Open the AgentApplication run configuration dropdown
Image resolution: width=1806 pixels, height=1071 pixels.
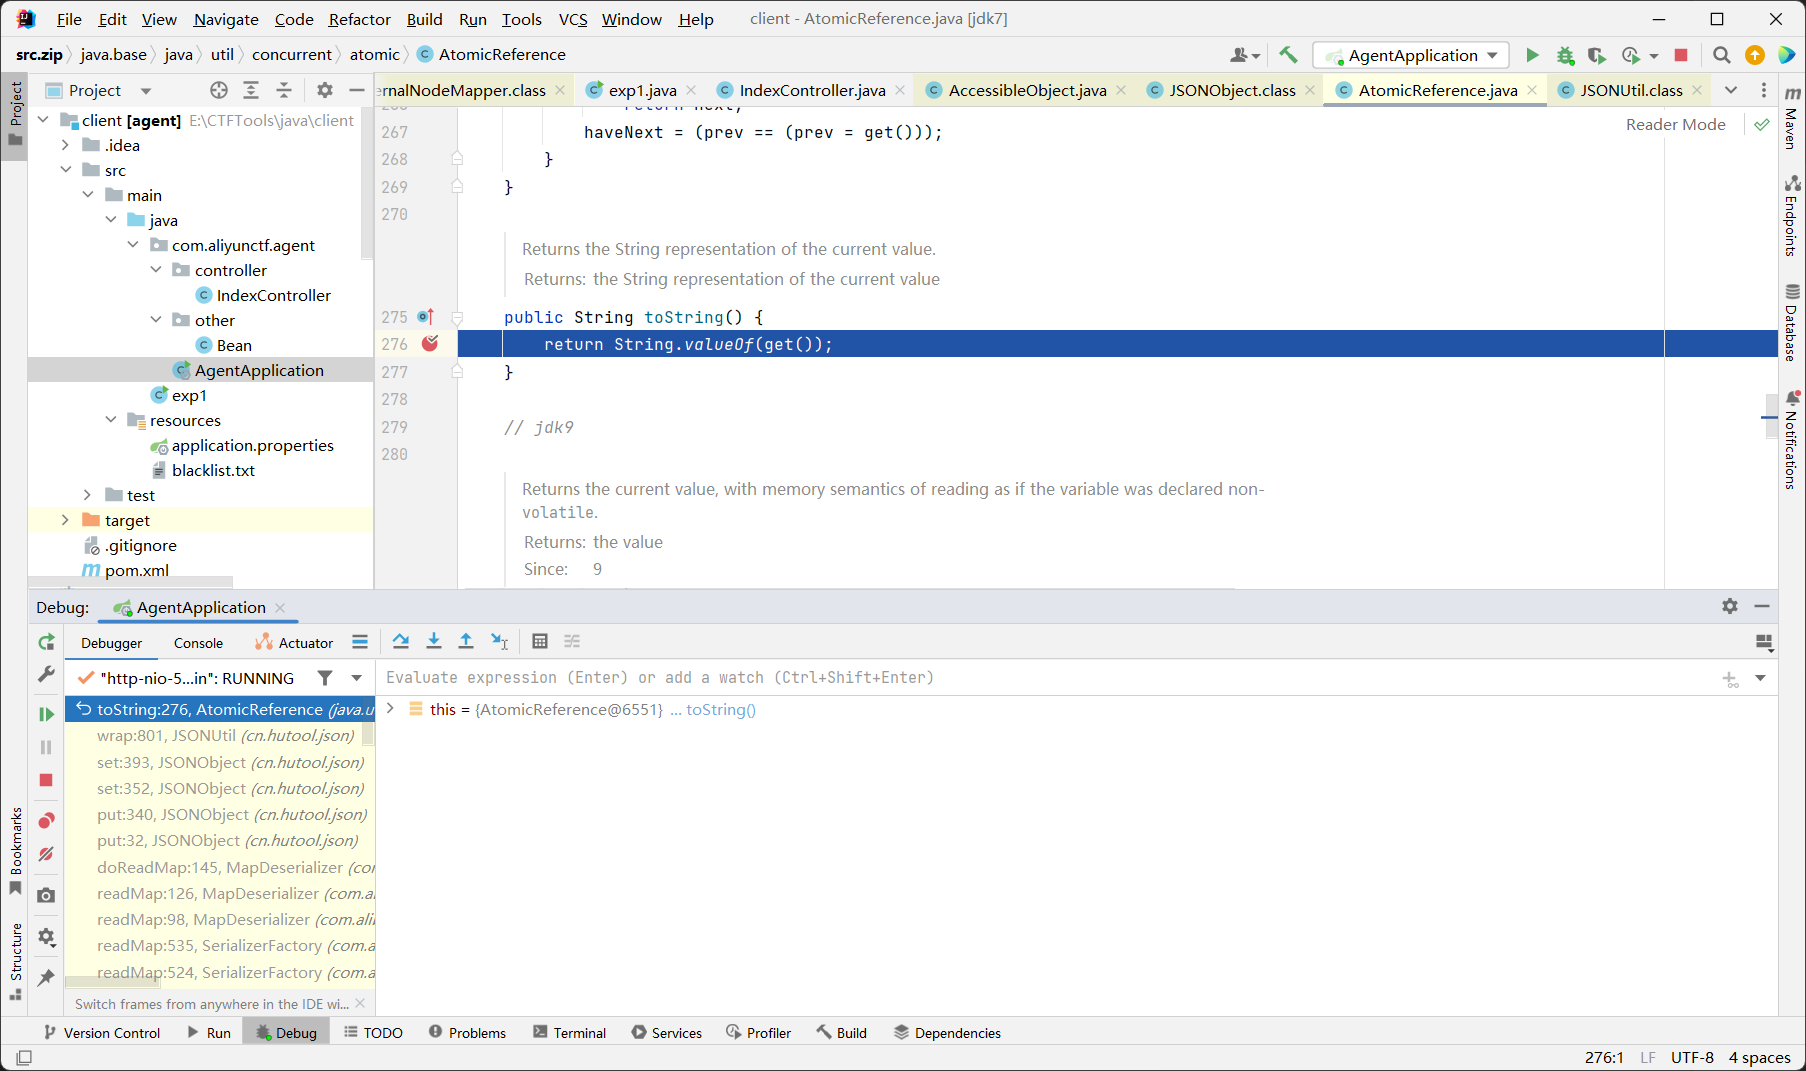pos(1412,55)
